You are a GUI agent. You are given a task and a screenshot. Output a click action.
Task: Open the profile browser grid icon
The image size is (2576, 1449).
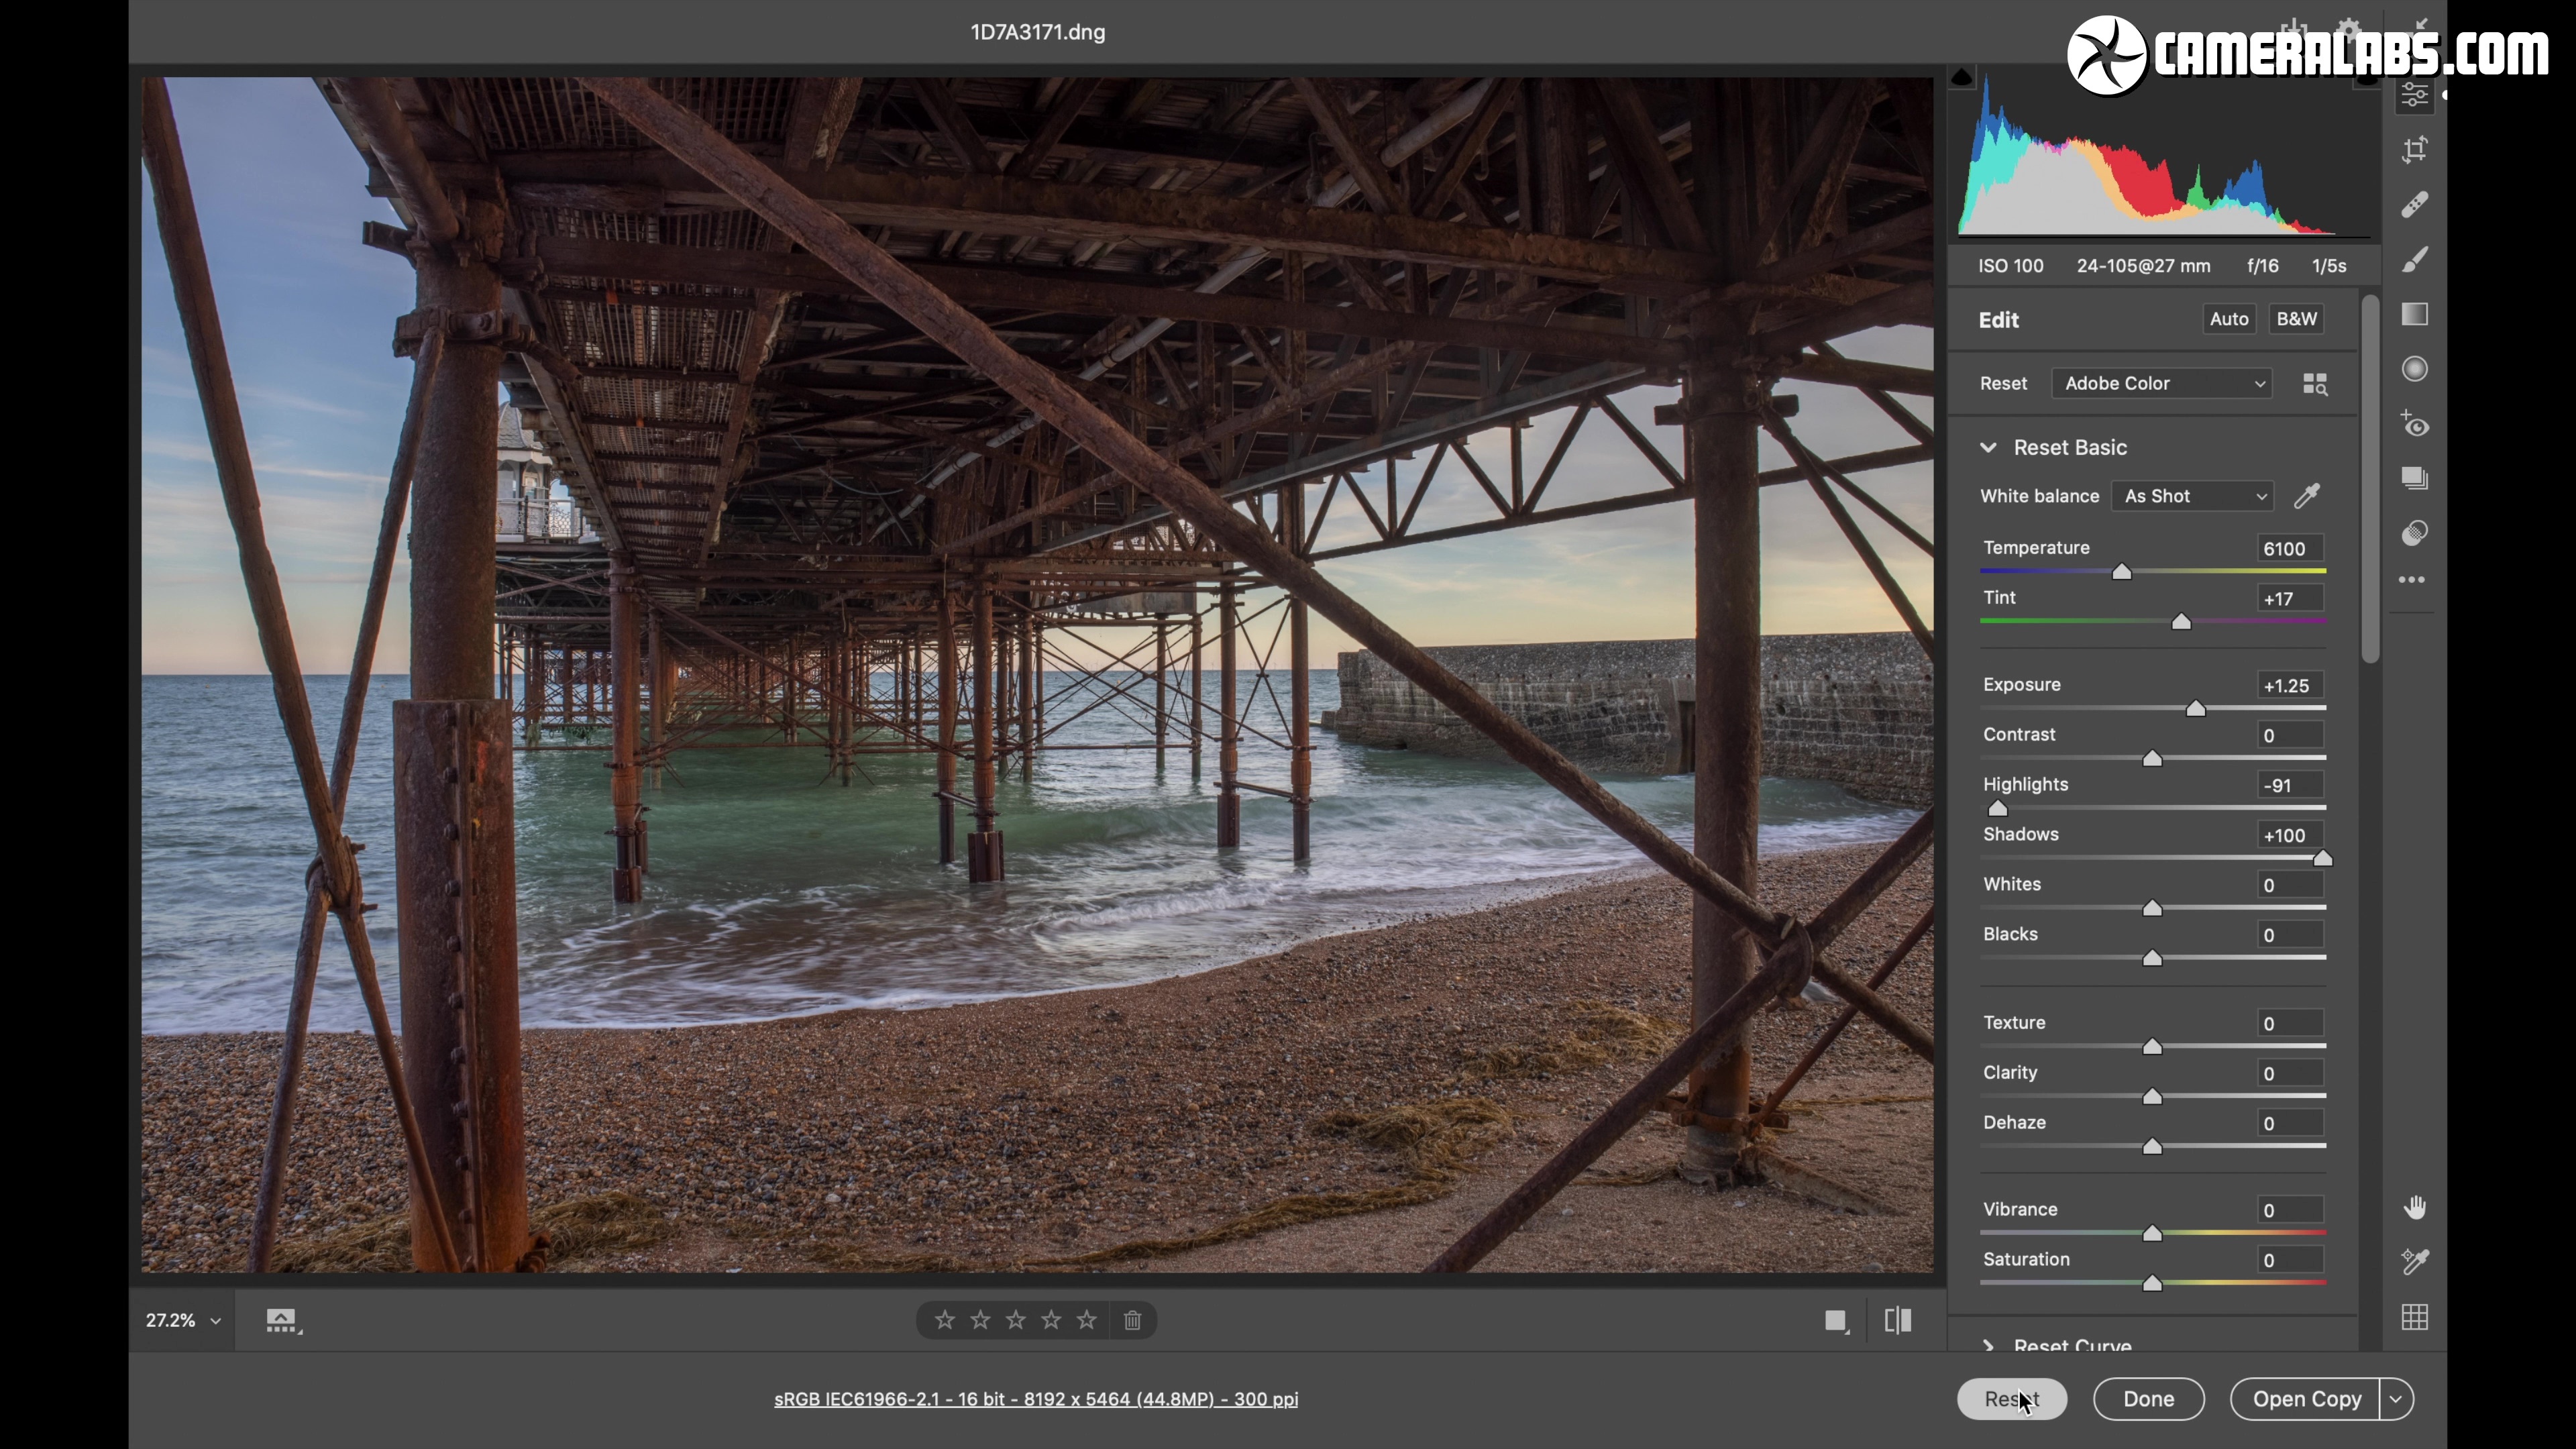pyautogui.click(x=2315, y=384)
